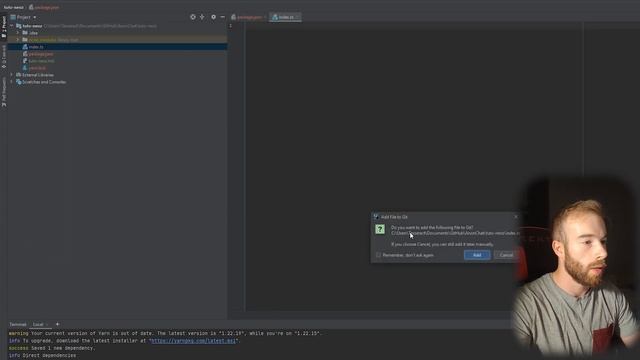This screenshot has height=360, width=640.
Task: Click the expand all icon in Project panel
Action: coord(202,17)
